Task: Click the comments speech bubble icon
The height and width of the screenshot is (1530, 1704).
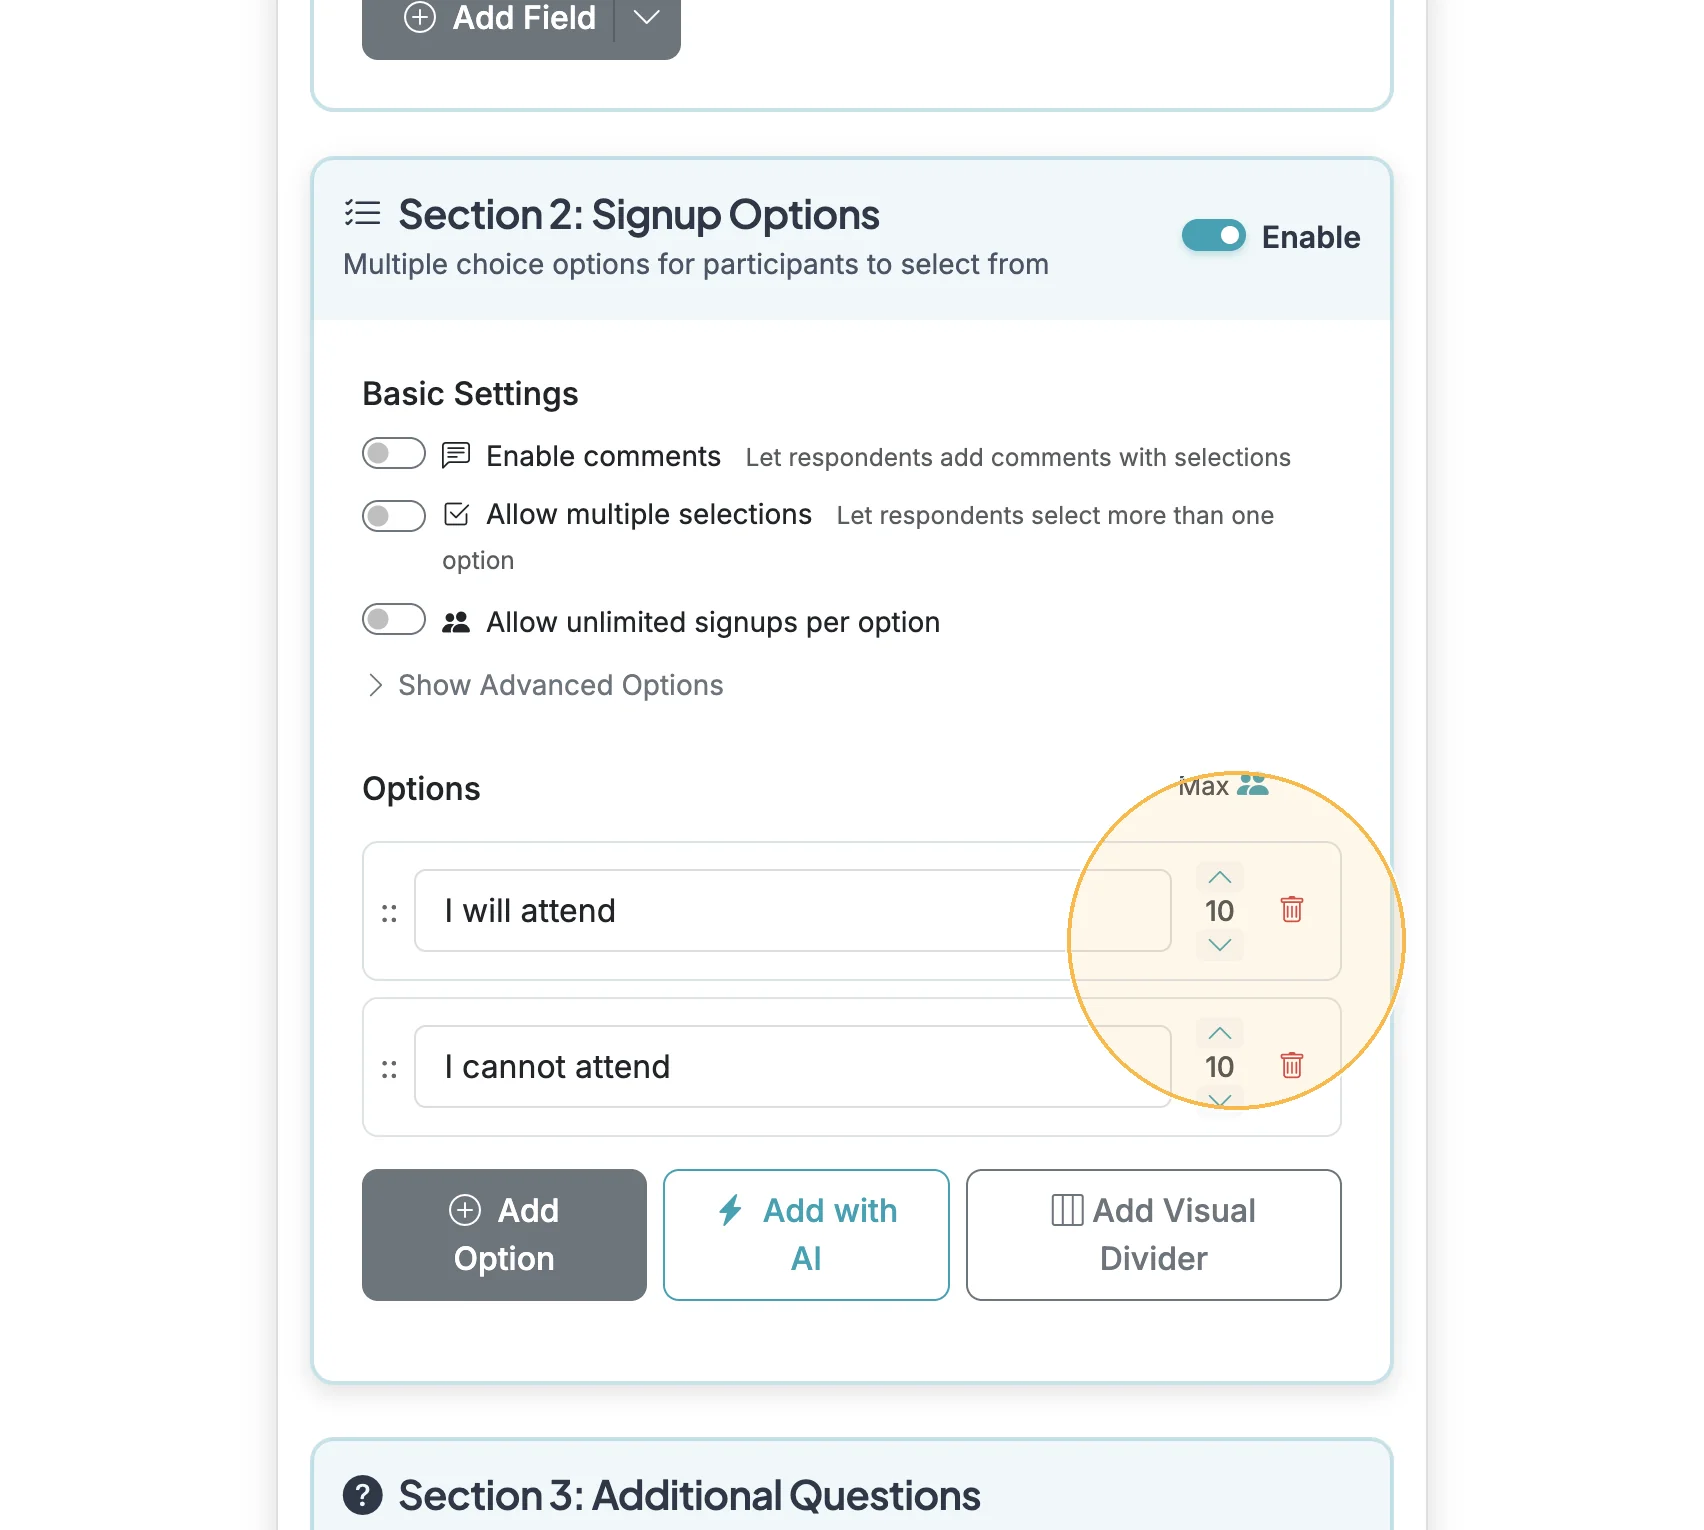Action: pos(456,455)
